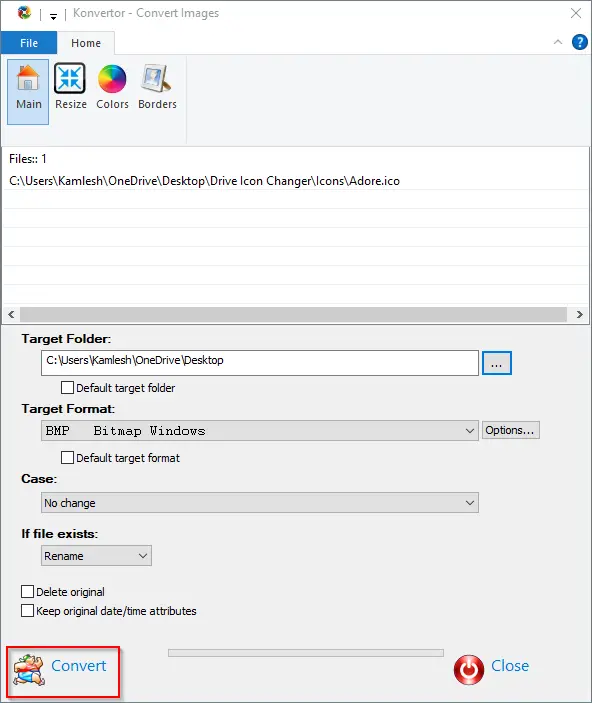Expand the Rename if file exists dropdown
The width and height of the screenshot is (592, 703).
[96, 555]
